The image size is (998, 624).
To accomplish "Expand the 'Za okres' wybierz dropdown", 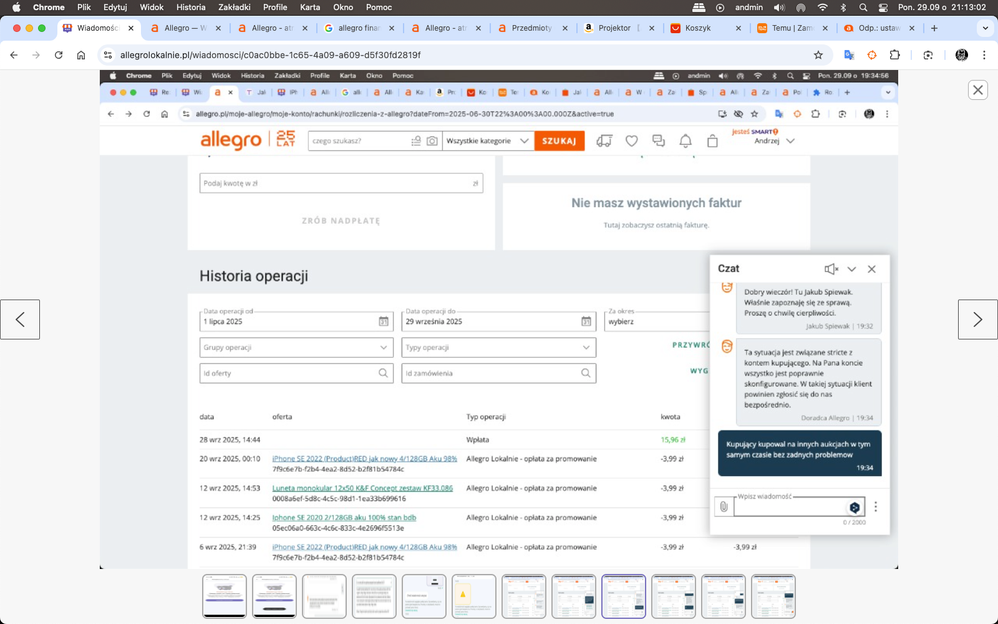I will click(657, 322).
